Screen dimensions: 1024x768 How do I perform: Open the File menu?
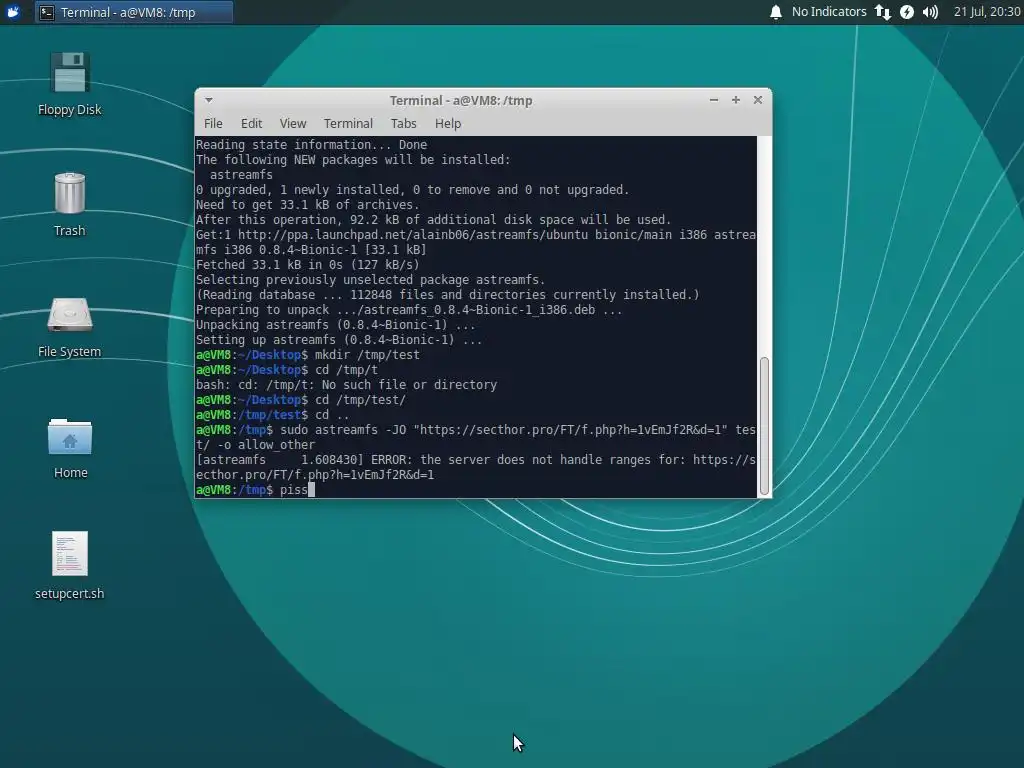[213, 123]
